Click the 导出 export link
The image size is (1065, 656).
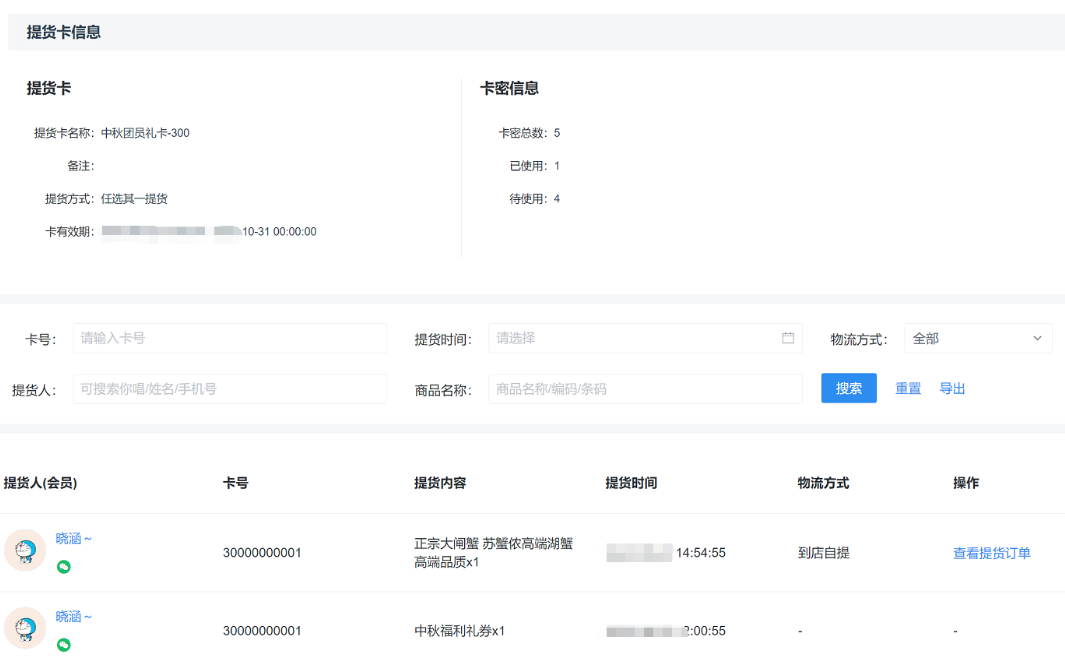pos(952,389)
